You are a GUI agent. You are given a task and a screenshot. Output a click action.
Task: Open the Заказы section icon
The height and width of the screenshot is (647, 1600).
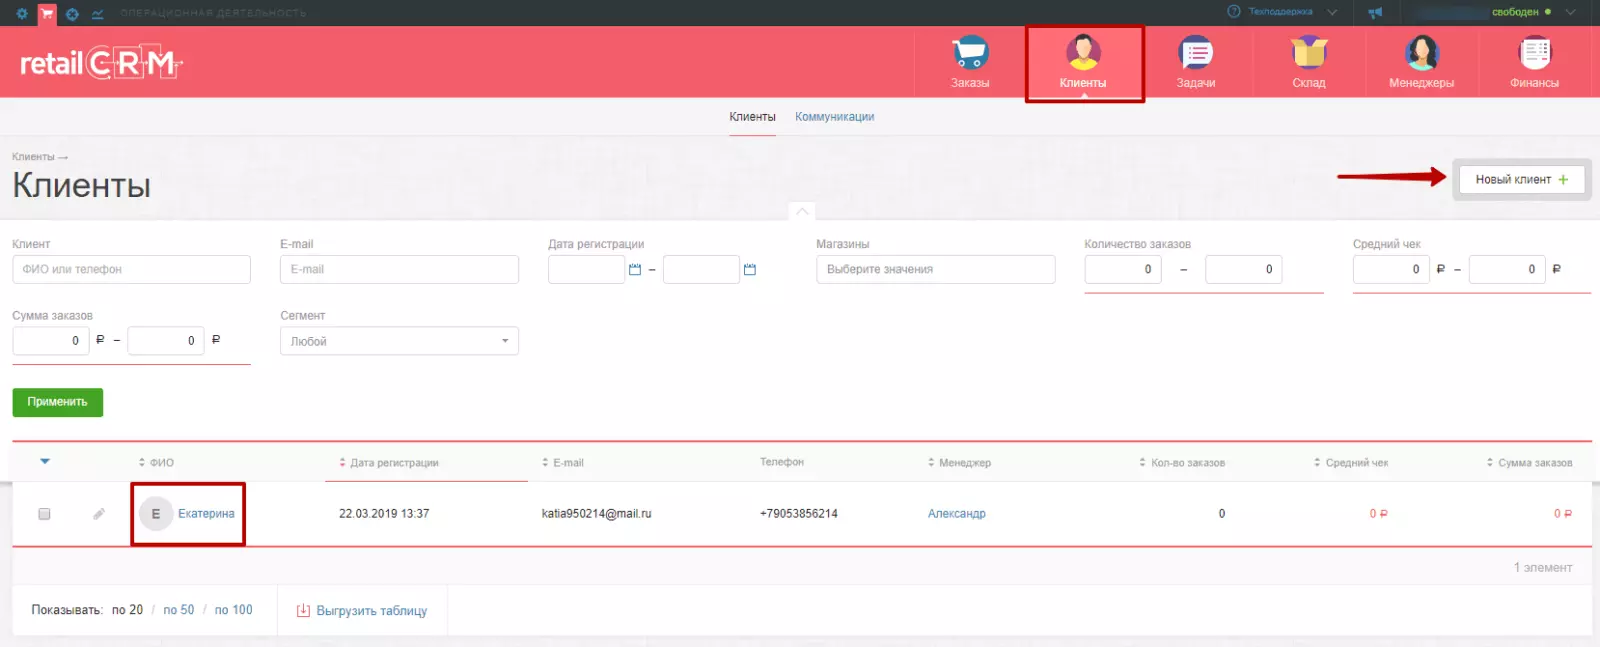point(970,53)
